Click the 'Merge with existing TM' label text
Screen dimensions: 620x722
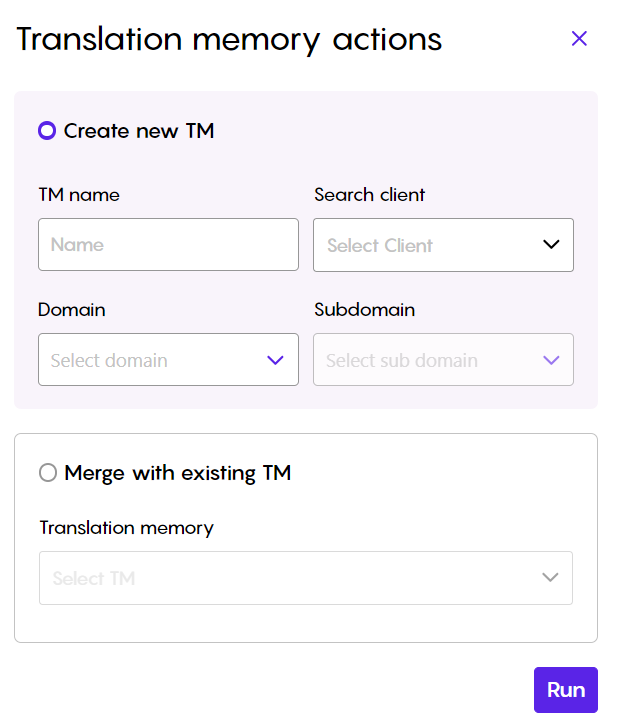(x=178, y=473)
